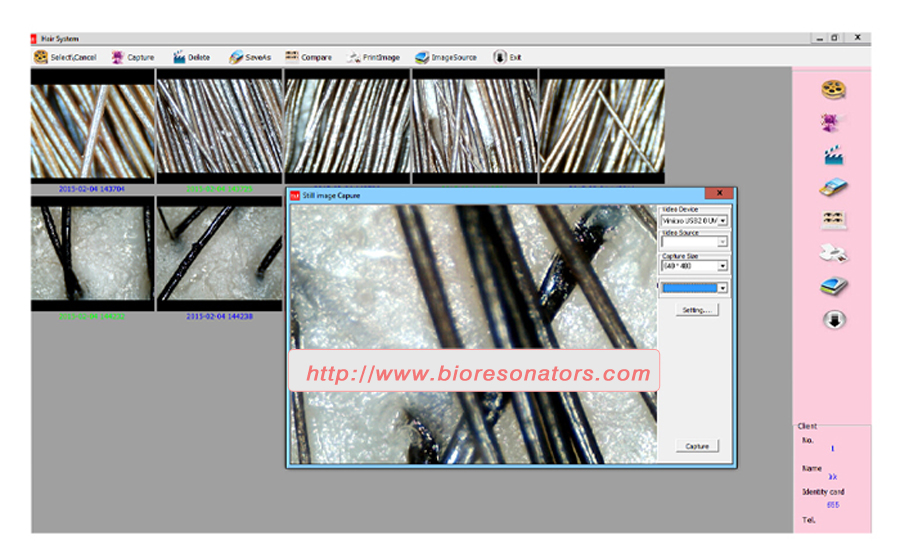Click Exit in the toolbar
Screen dimensions: 900x541
(x=507, y=57)
